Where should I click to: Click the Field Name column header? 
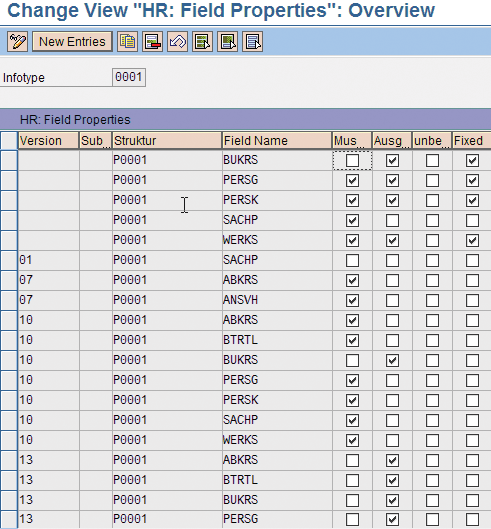point(277,141)
